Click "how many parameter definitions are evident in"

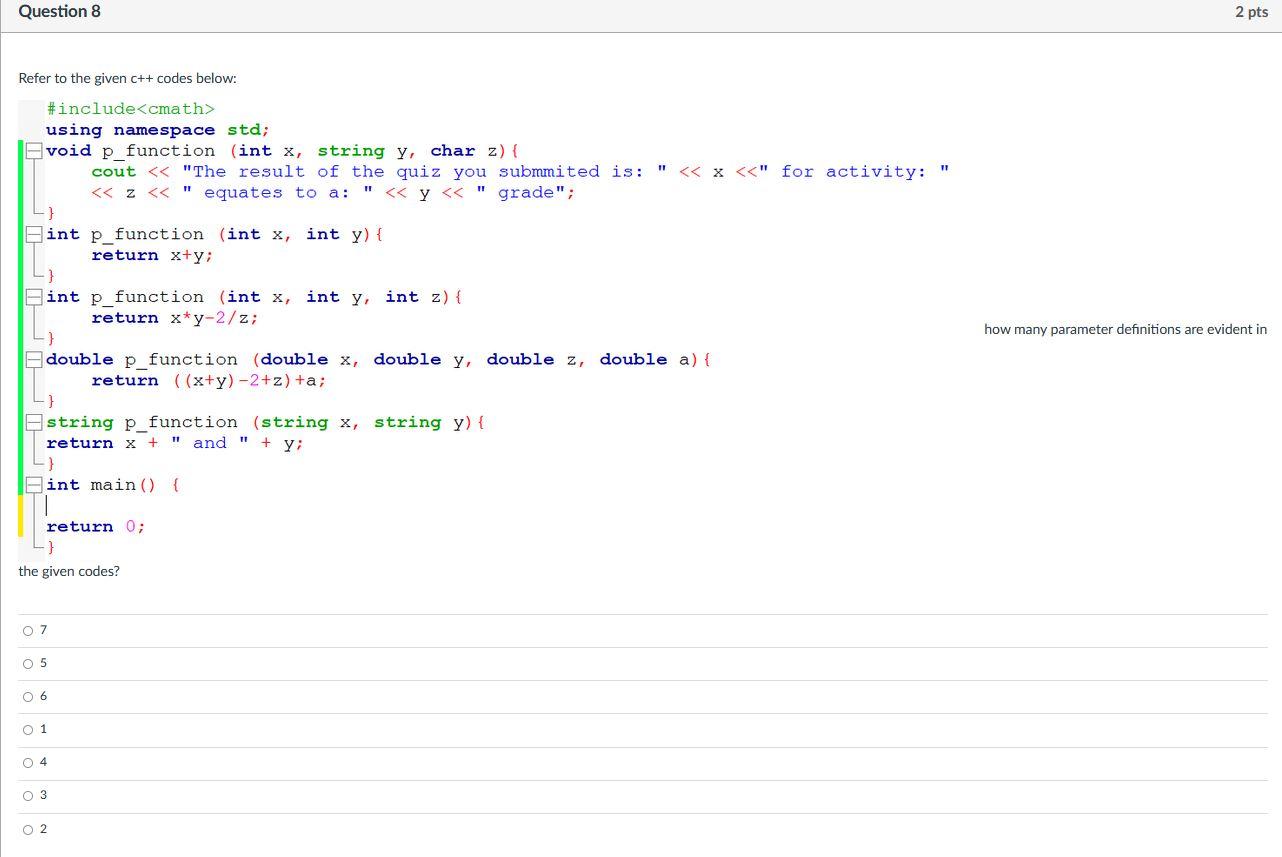(1125, 329)
